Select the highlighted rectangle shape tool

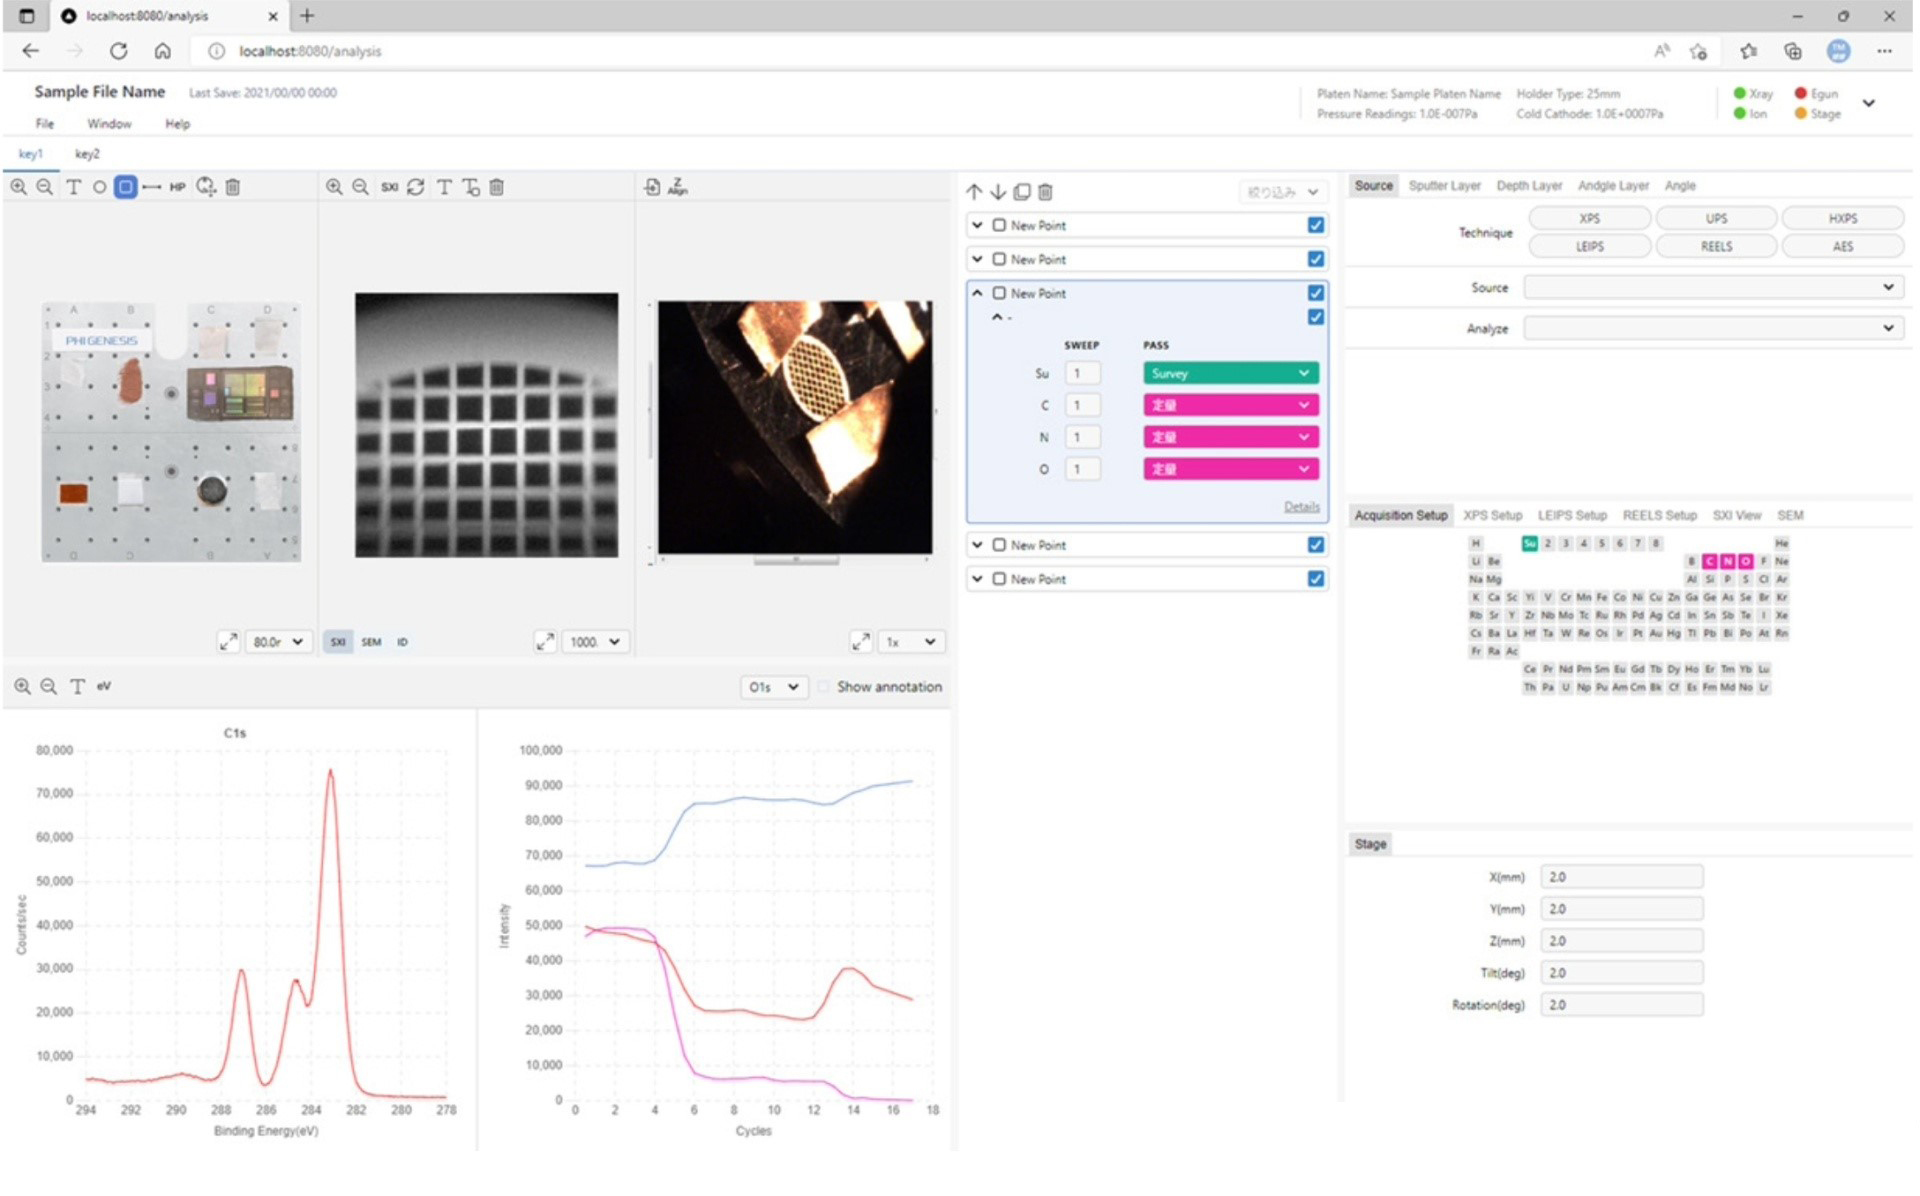point(125,187)
